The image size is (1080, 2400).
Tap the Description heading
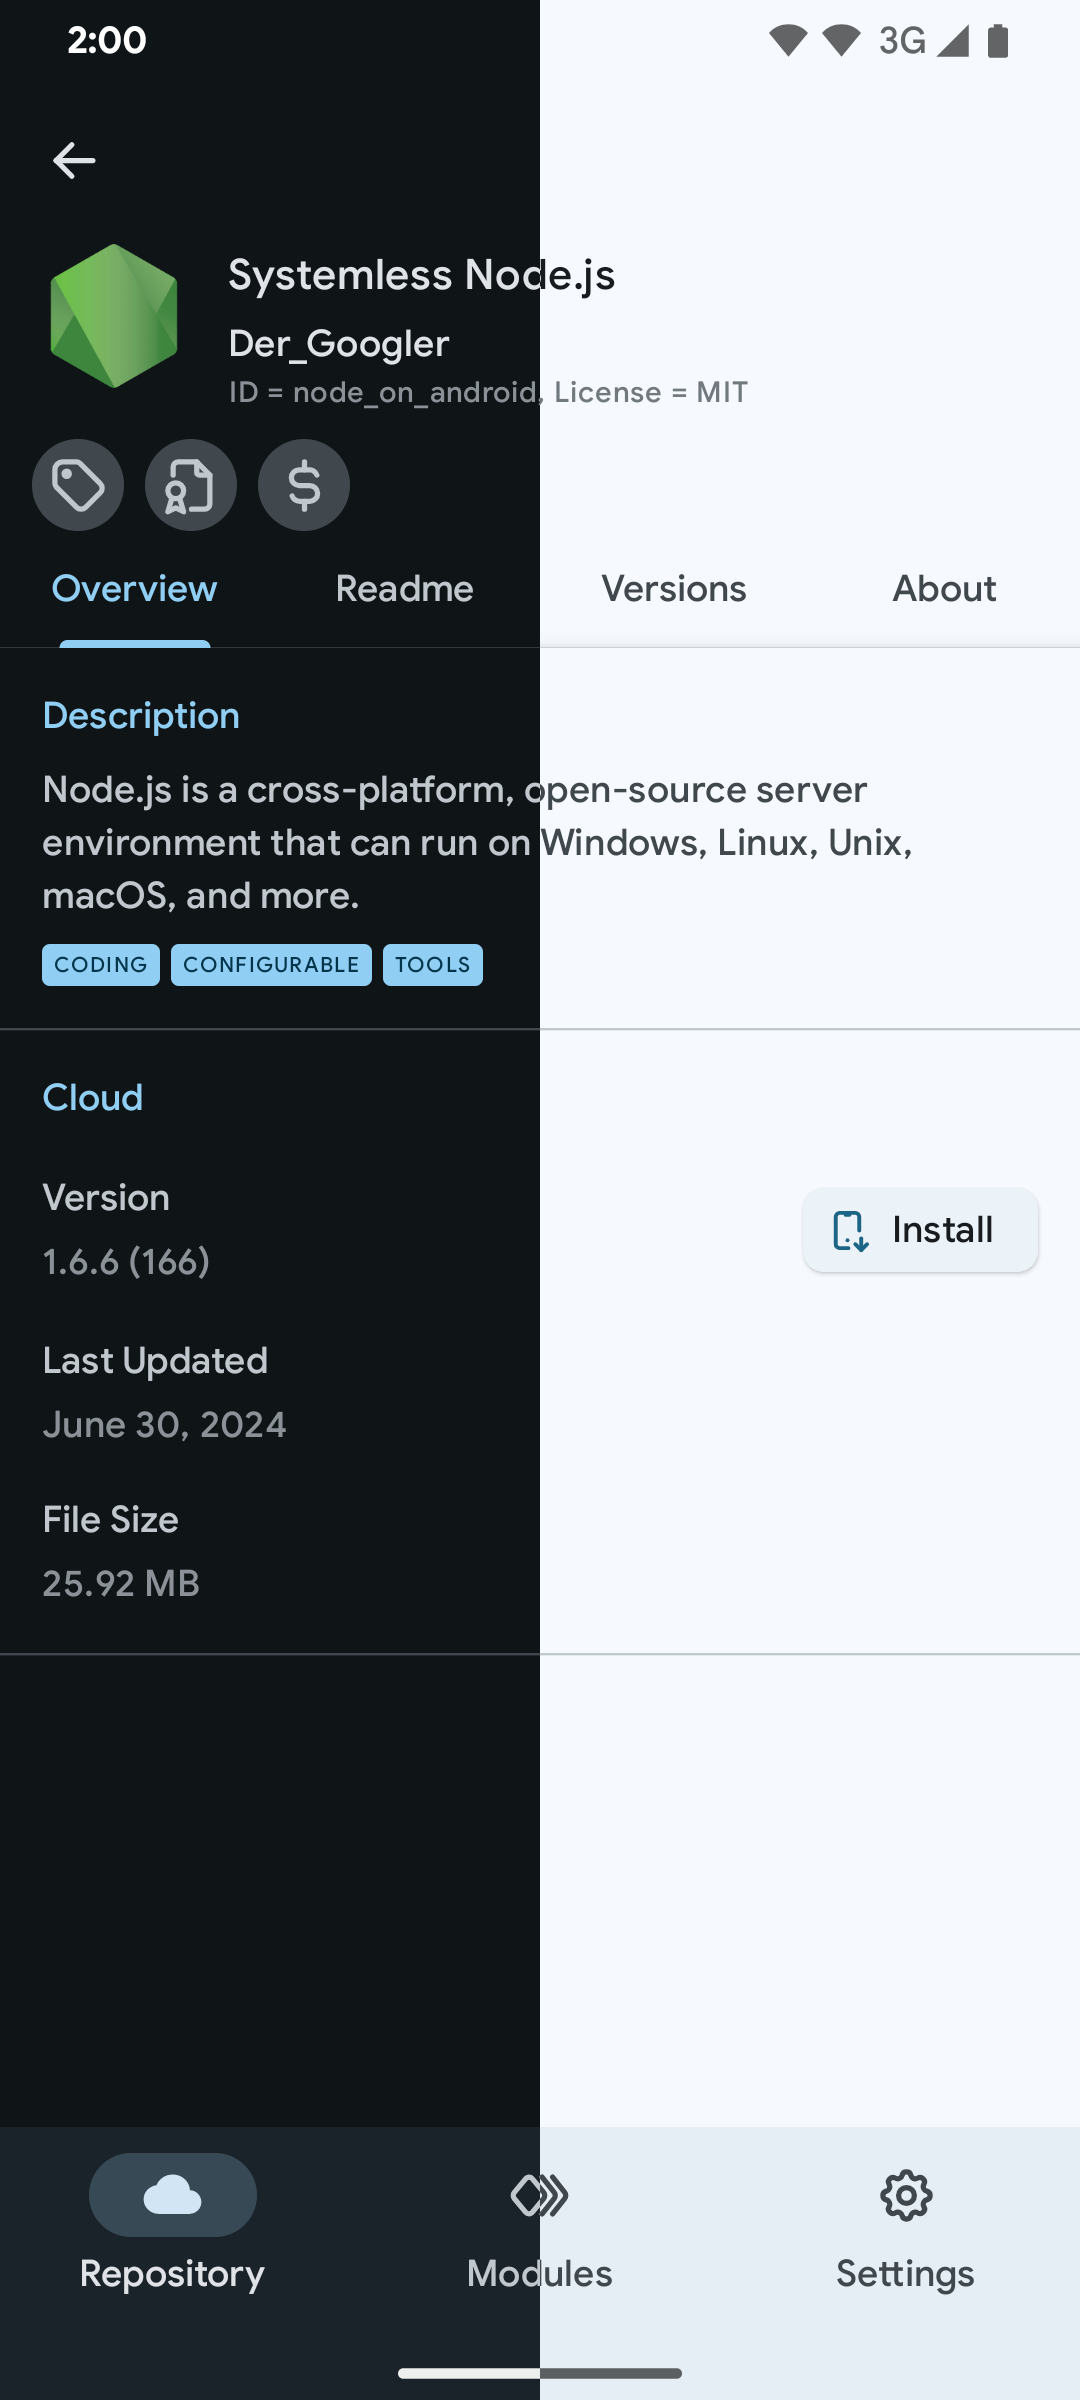click(141, 716)
